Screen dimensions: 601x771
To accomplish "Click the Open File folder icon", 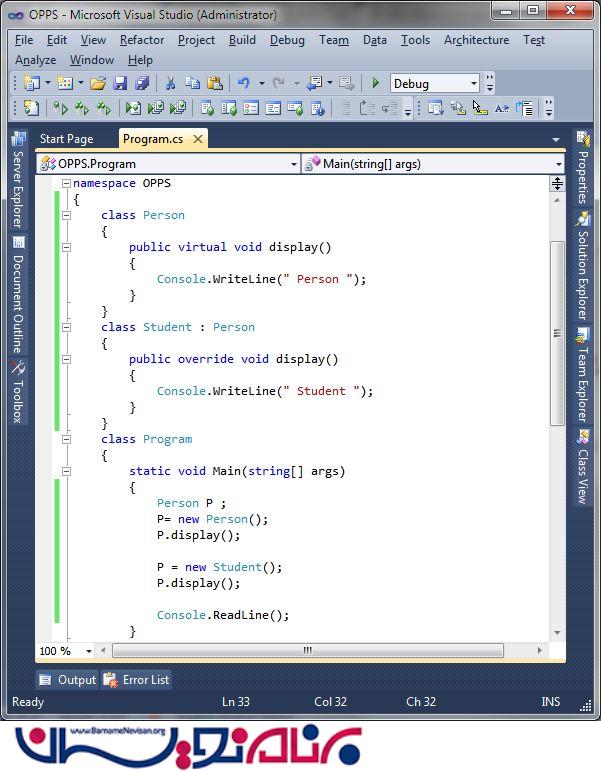I will [x=98, y=84].
